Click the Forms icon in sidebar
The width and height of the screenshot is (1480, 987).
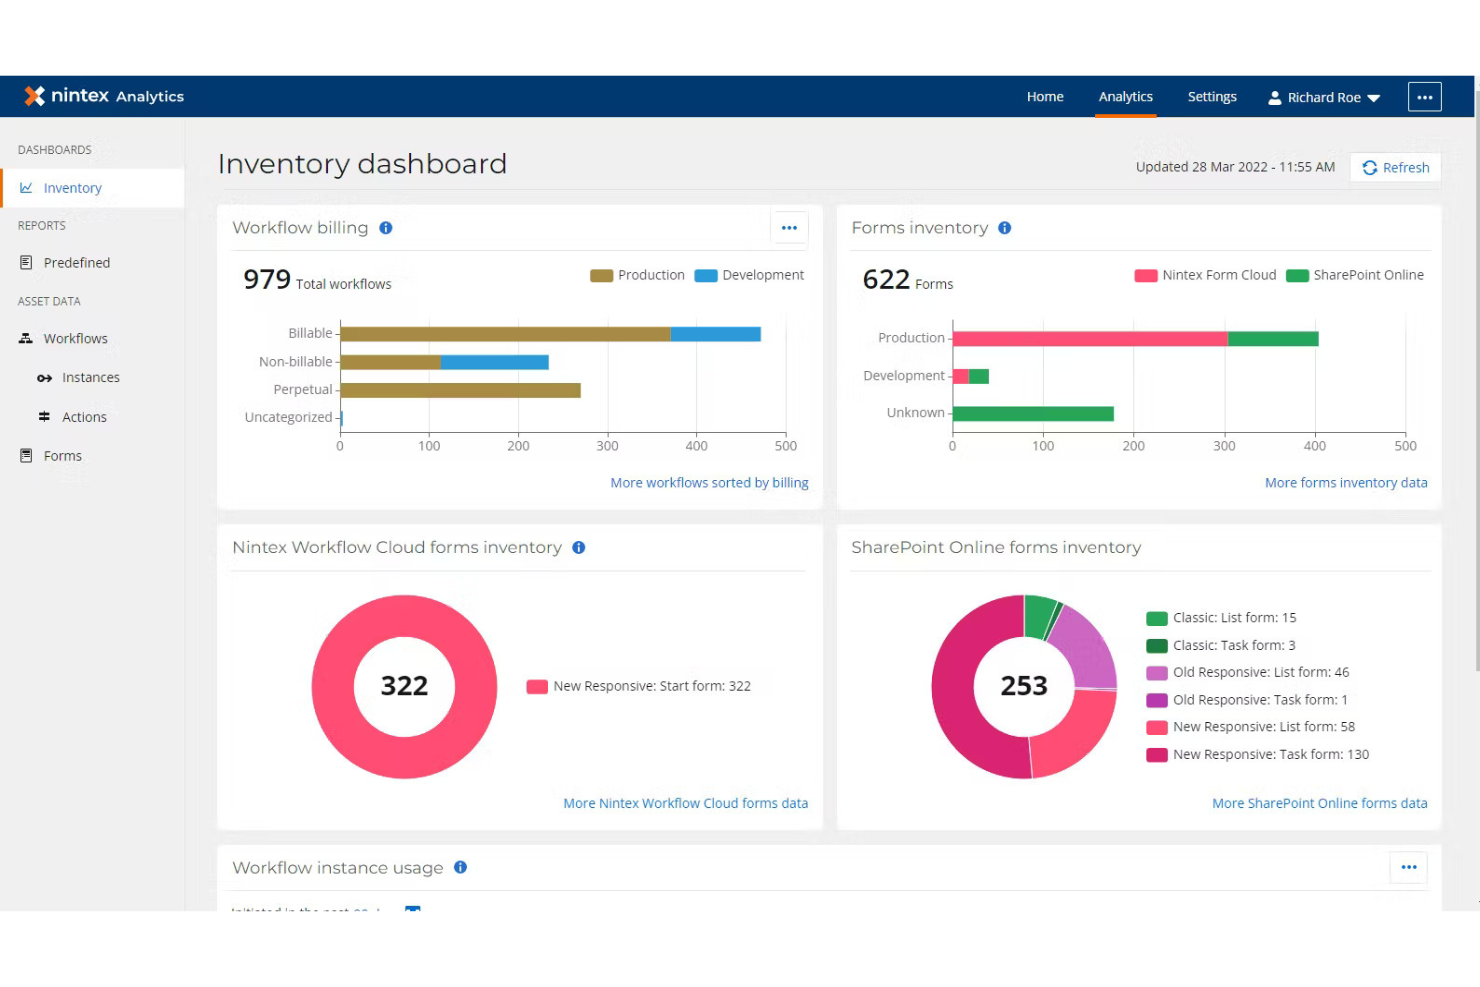(26, 456)
